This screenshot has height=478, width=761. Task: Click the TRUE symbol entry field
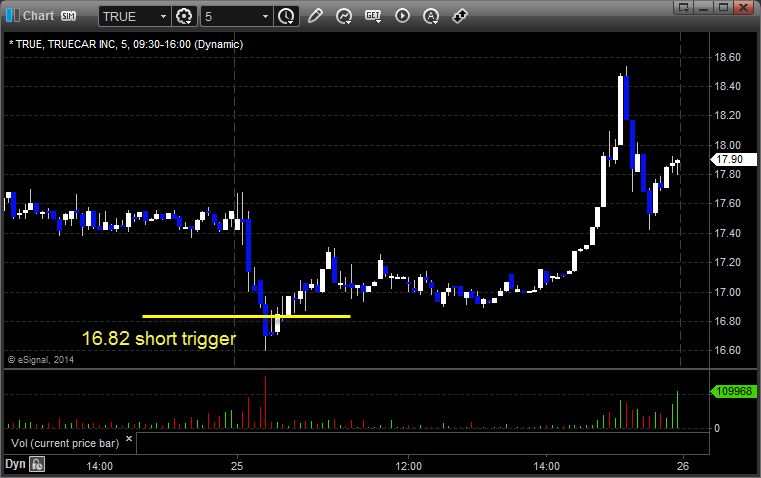pyautogui.click(x=128, y=16)
